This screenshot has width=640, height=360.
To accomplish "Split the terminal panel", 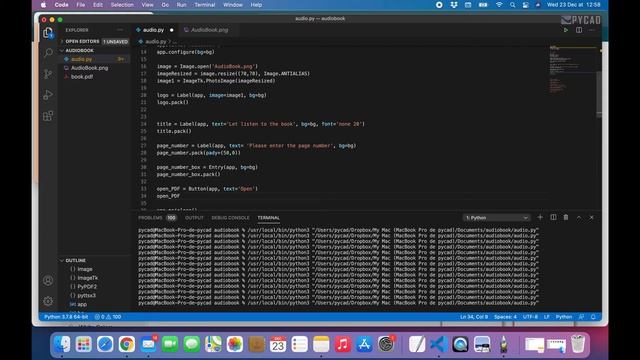I will pyautogui.click(x=553, y=218).
